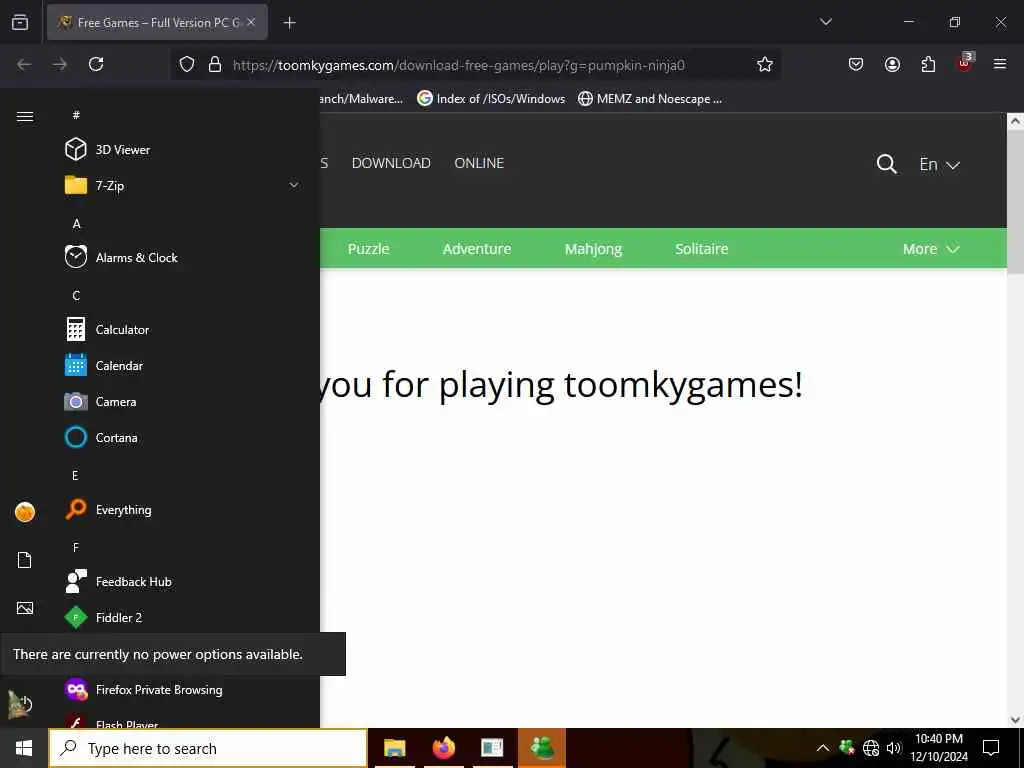This screenshot has height=768, width=1024.
Task: Open the site search magnifier
Action: pos(886,164)
